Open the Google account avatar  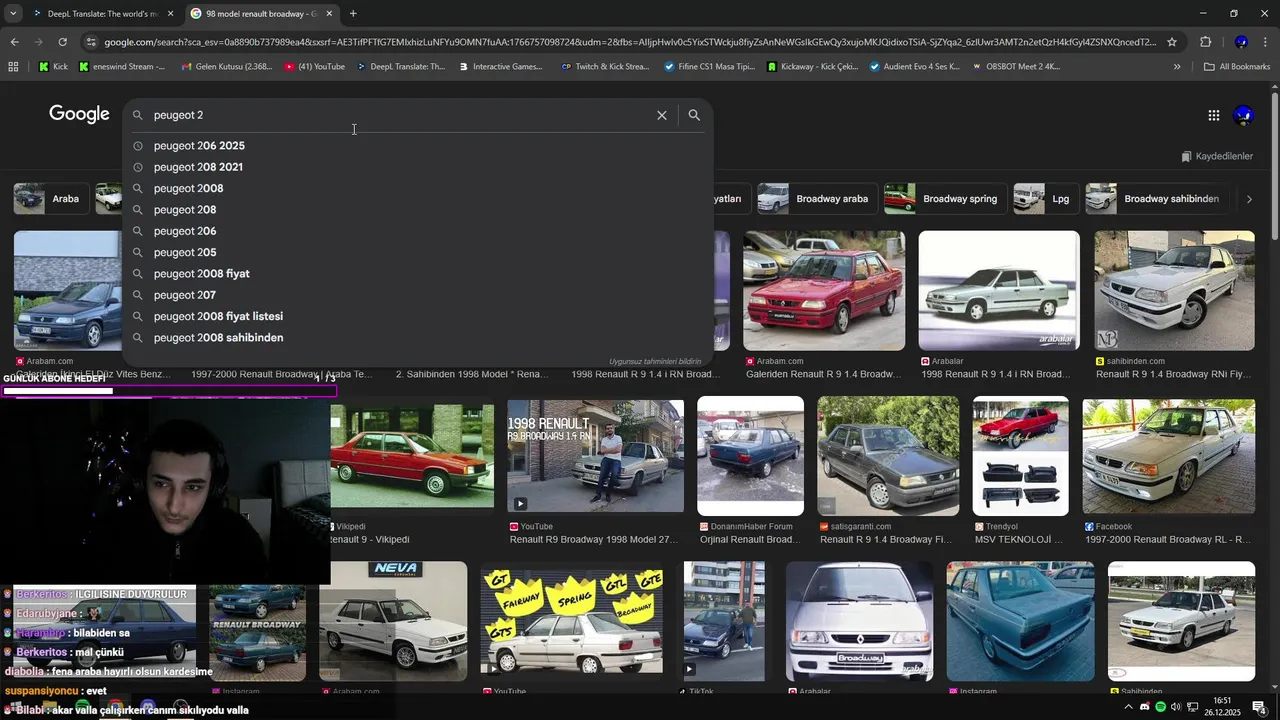[x=1244, y=115]
